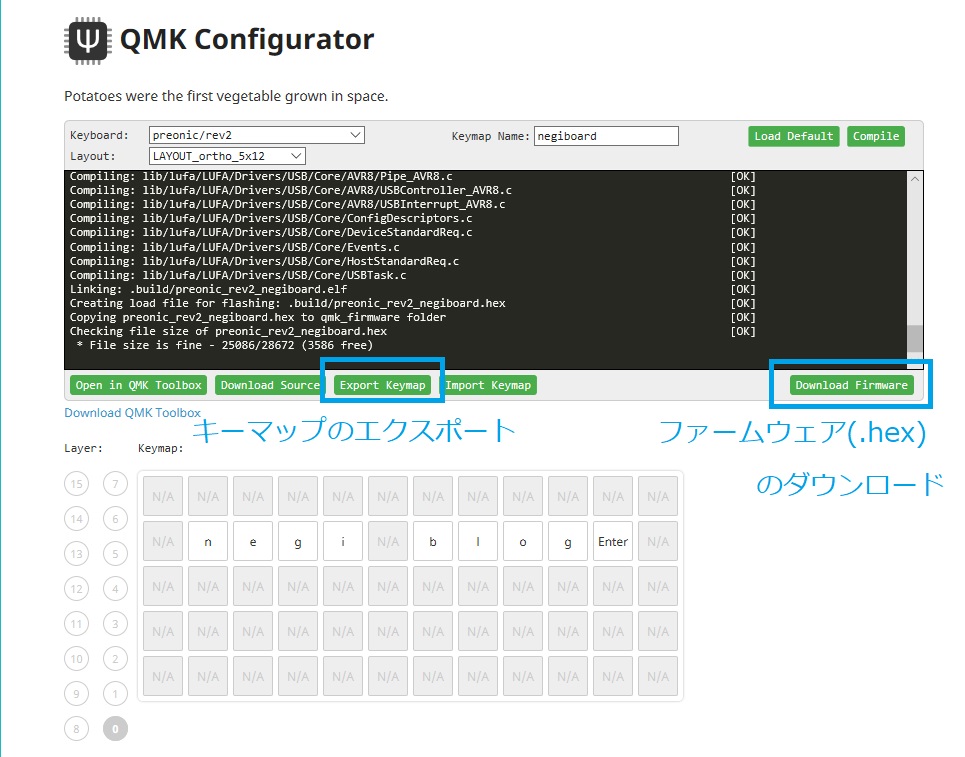
Task: Select layer 10
Action: 76,659
